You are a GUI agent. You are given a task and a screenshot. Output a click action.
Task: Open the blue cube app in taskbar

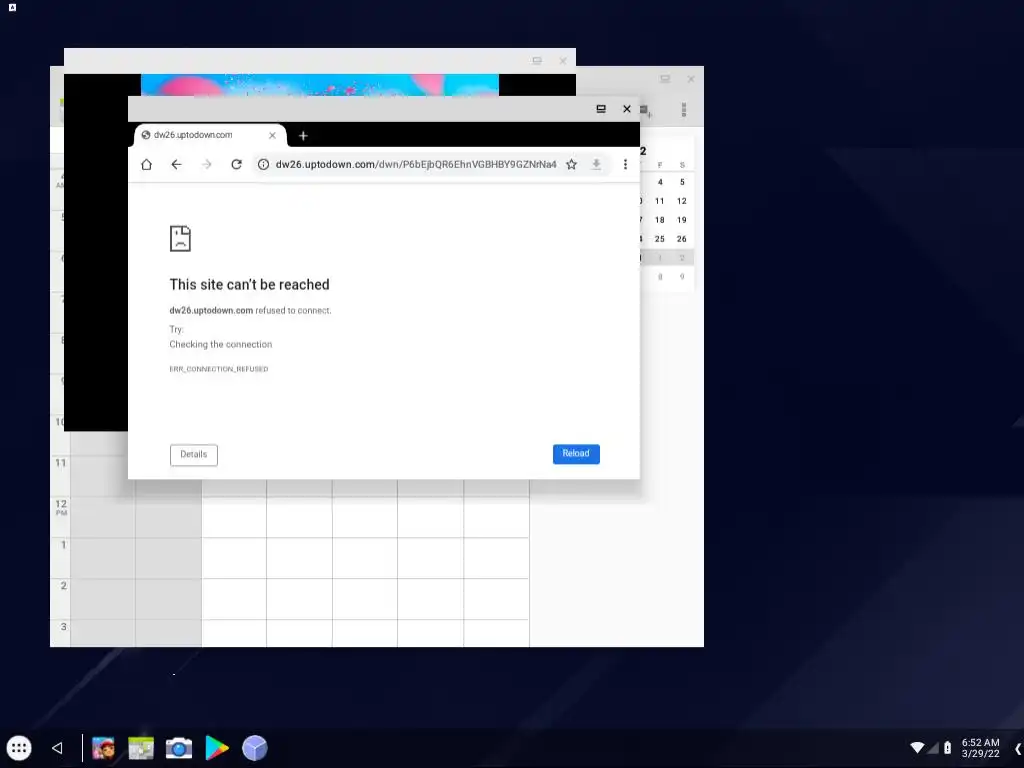[x=255, y=748]
